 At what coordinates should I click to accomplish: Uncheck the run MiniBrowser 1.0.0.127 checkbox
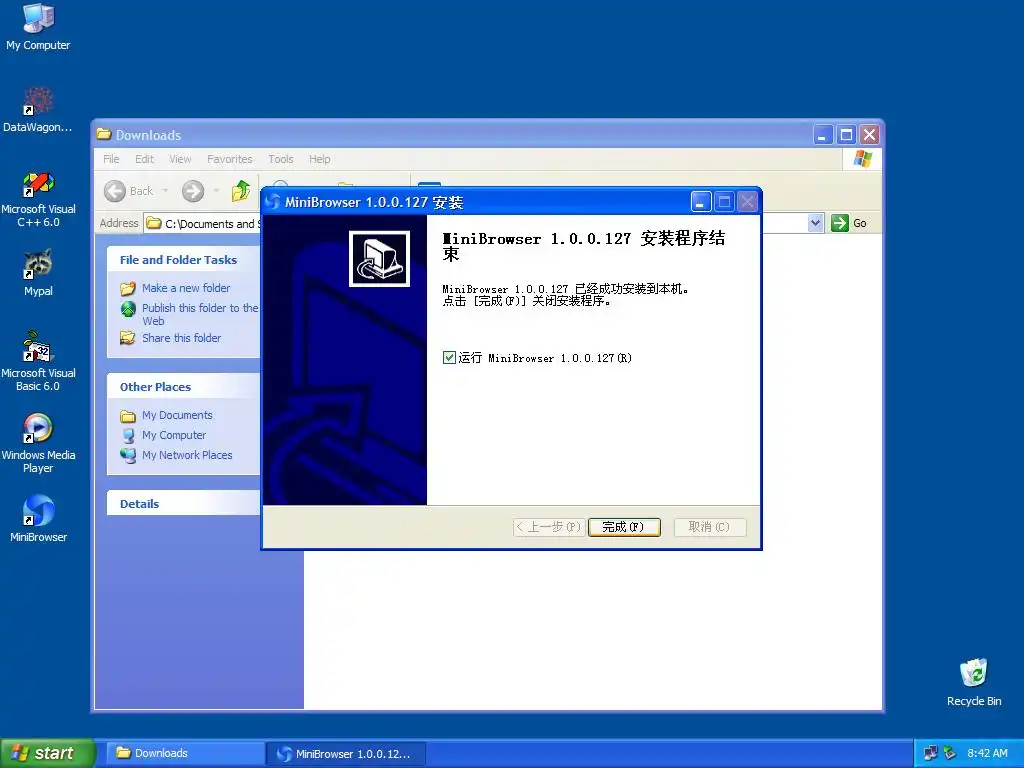(449, 357)
